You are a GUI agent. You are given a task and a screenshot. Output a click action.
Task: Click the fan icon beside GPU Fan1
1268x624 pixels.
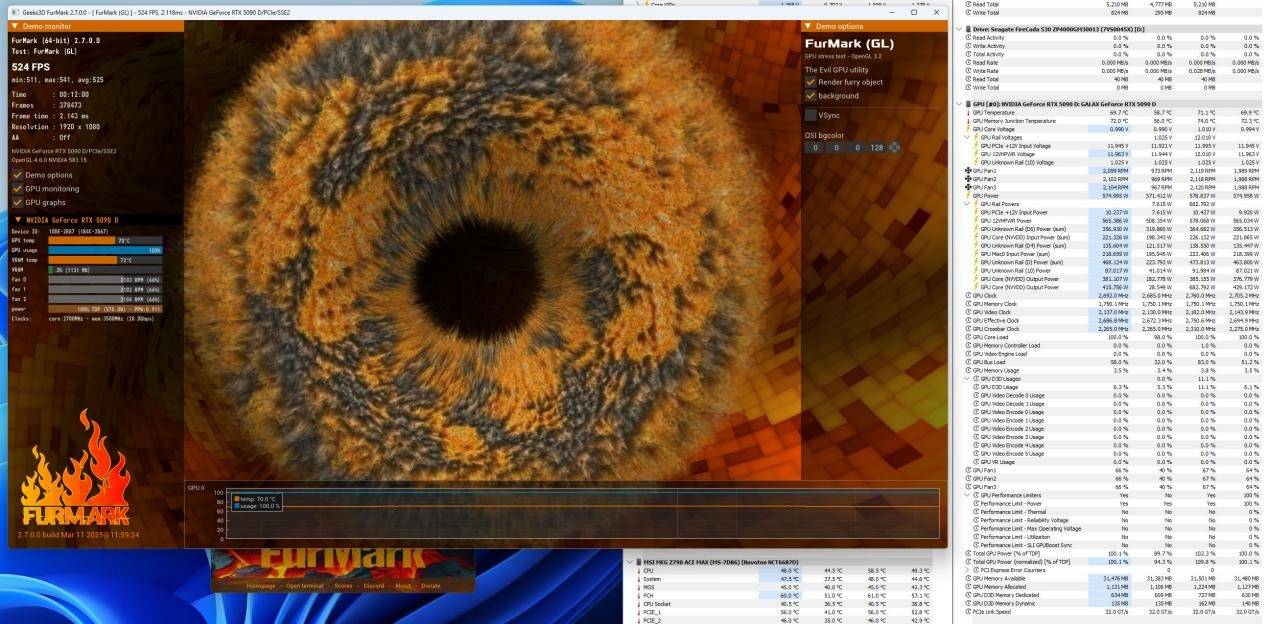point(968,171)
